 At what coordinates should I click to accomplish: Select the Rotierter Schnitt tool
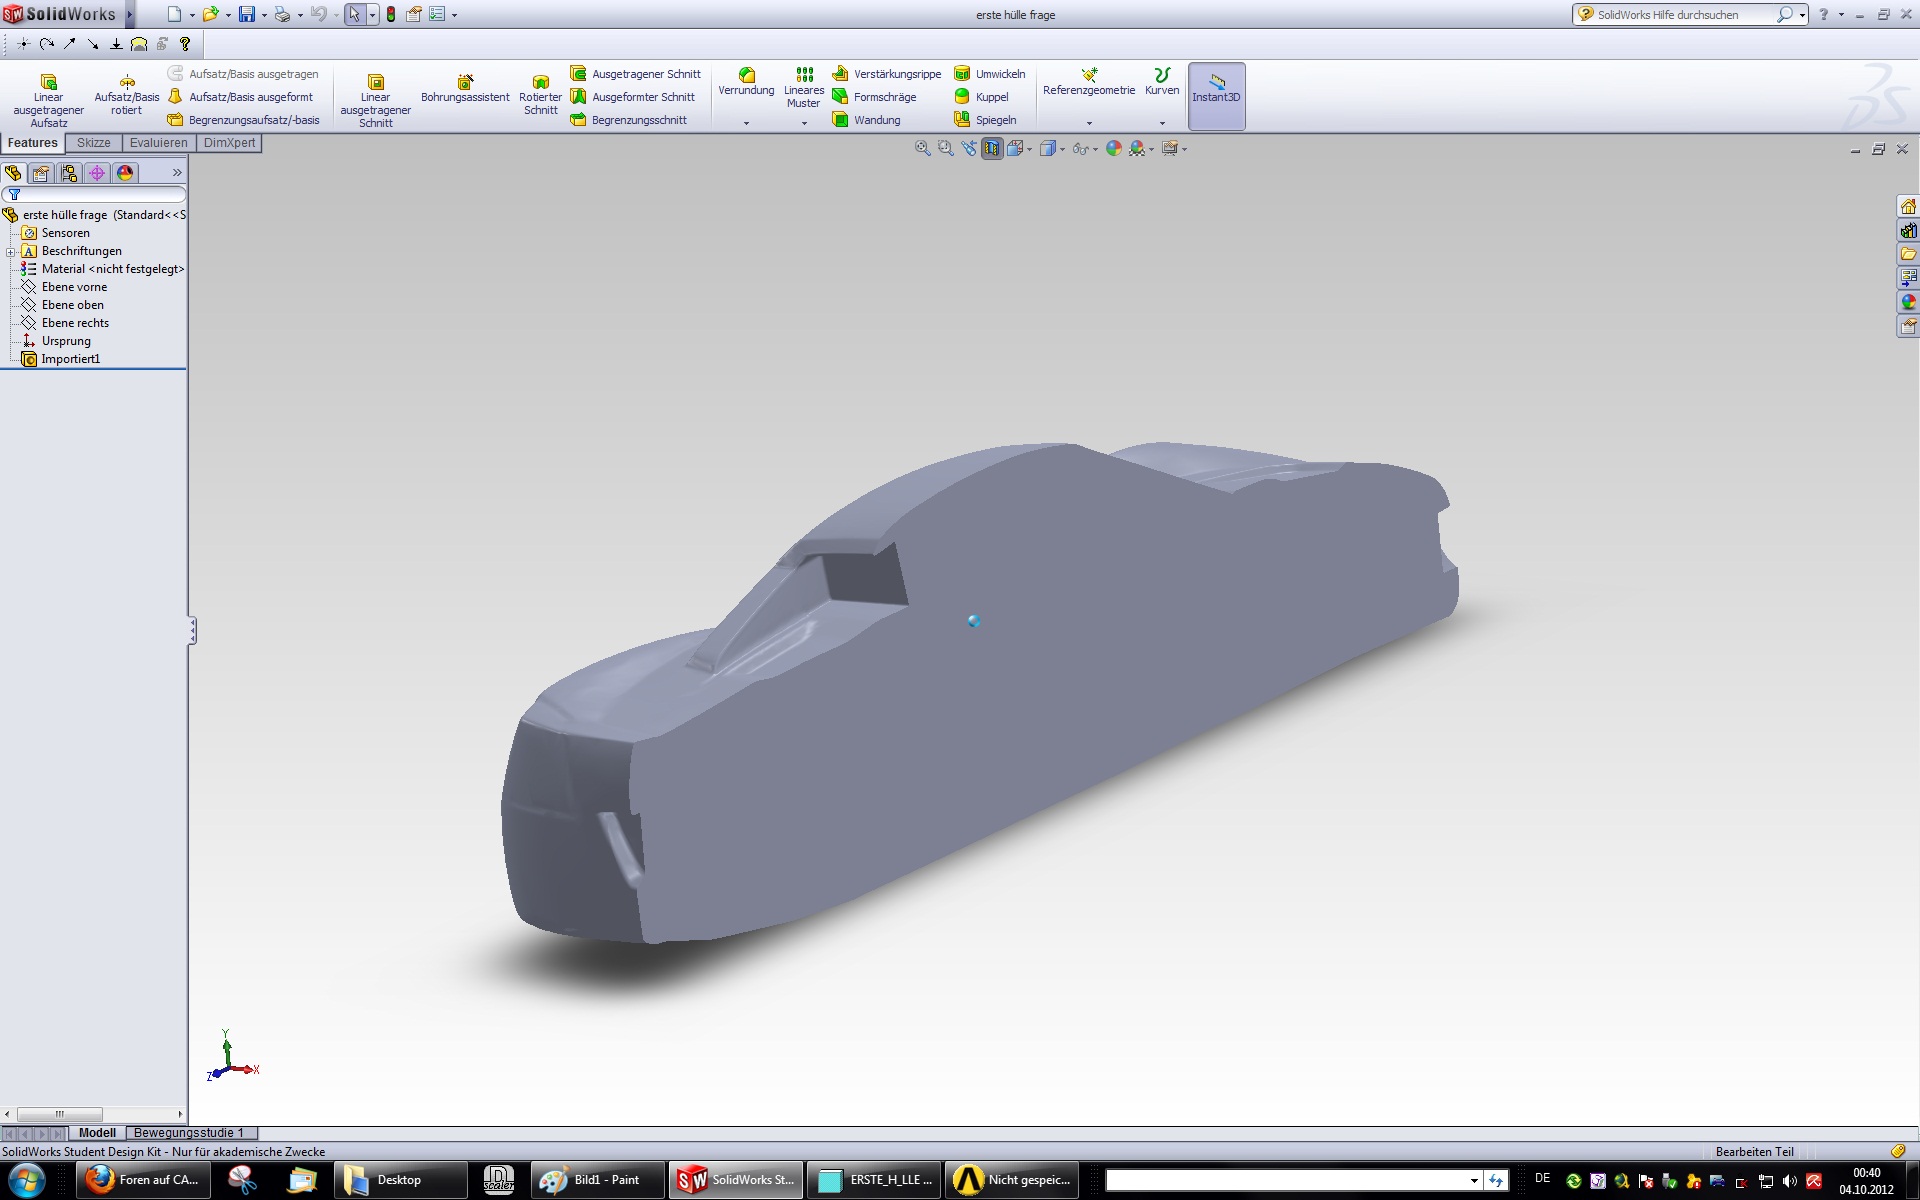pyautogui.click(x=540, y=94)
